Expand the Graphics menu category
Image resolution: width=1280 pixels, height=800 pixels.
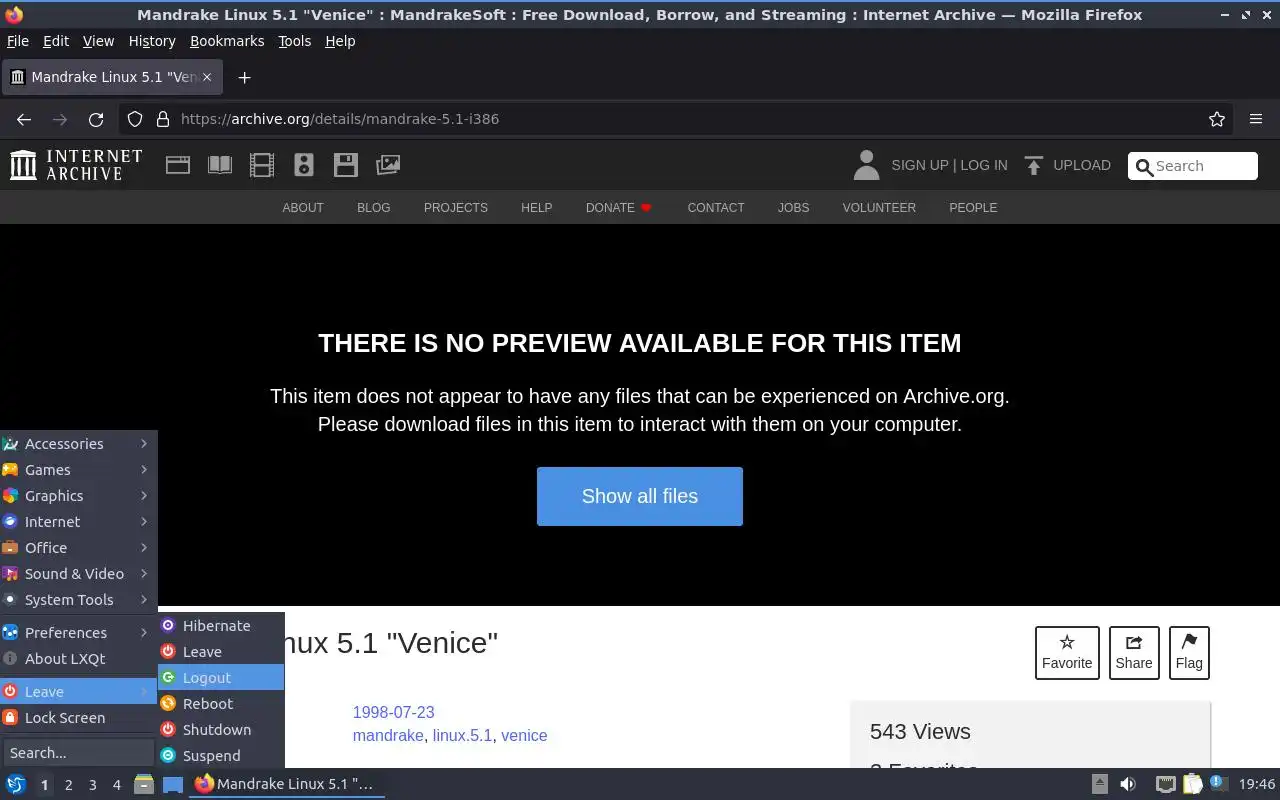[x=78, y=496]
